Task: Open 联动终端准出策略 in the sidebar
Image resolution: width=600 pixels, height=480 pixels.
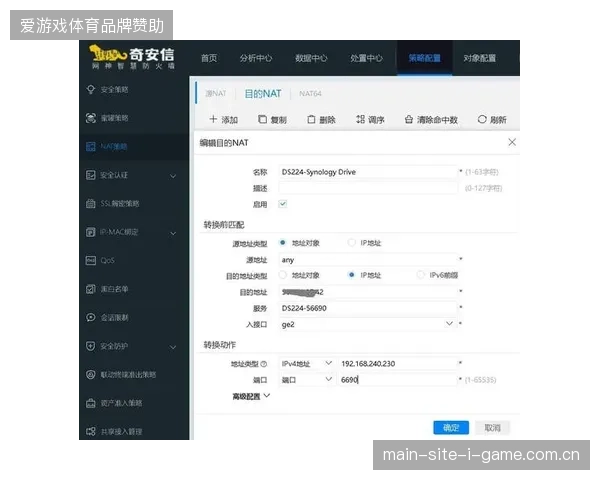Action: click(128, 375)
